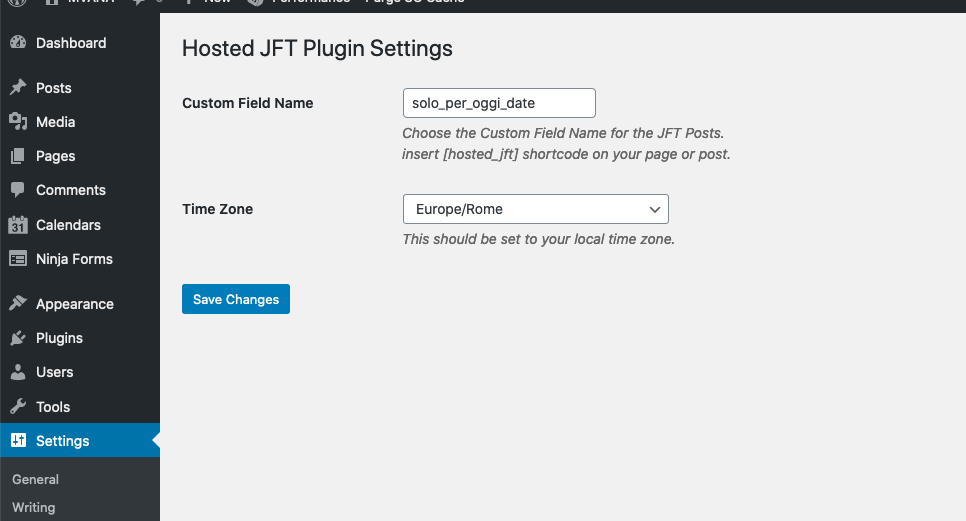Click the Comments speech bubble icon
Screen dimensions: 966x521
[18, 190]
